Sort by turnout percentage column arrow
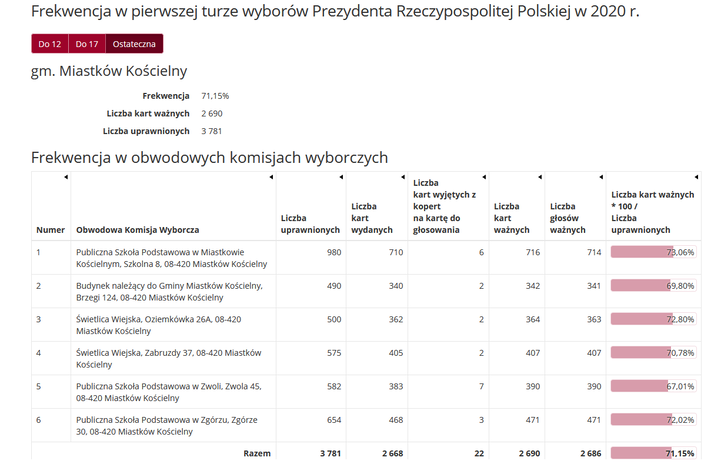This screenshot has width=721, height=474. (696, 177)
